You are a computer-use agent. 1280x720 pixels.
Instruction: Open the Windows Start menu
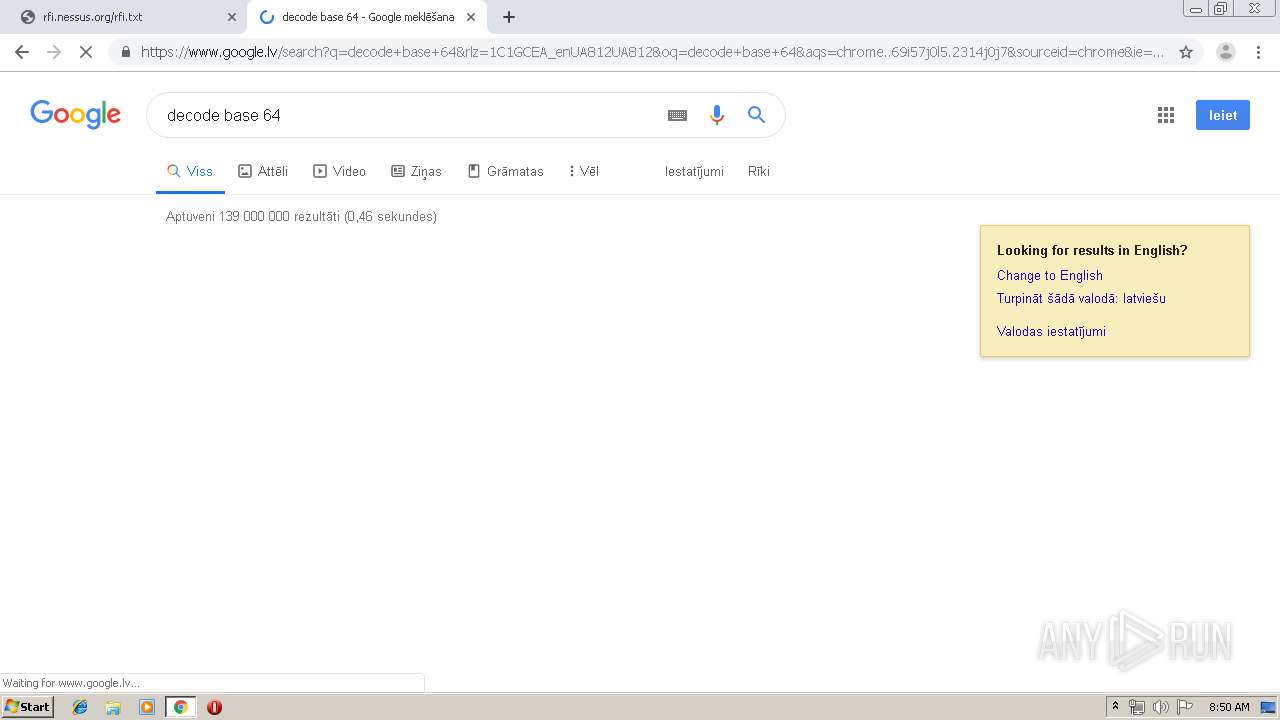tap(28, 707)
